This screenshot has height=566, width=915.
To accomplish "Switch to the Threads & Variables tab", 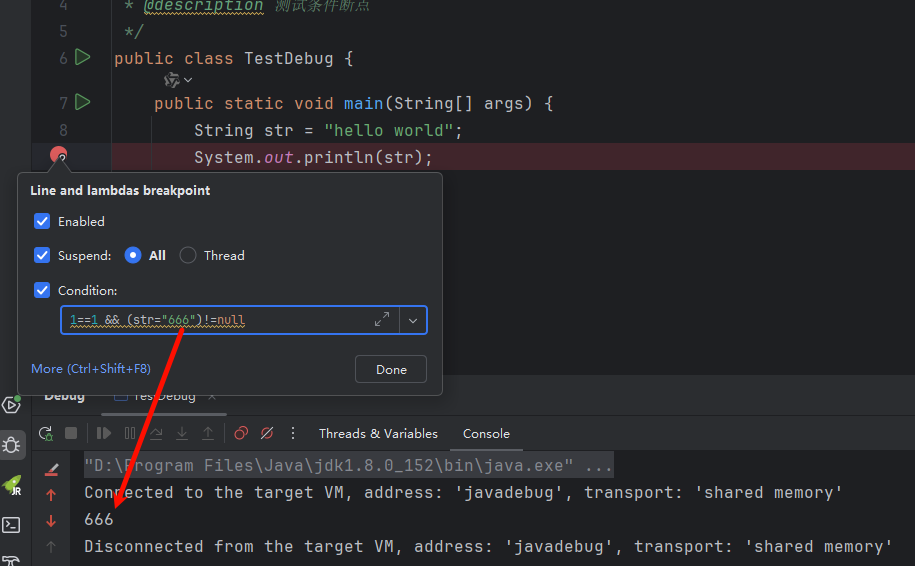I will coord(378,433).
